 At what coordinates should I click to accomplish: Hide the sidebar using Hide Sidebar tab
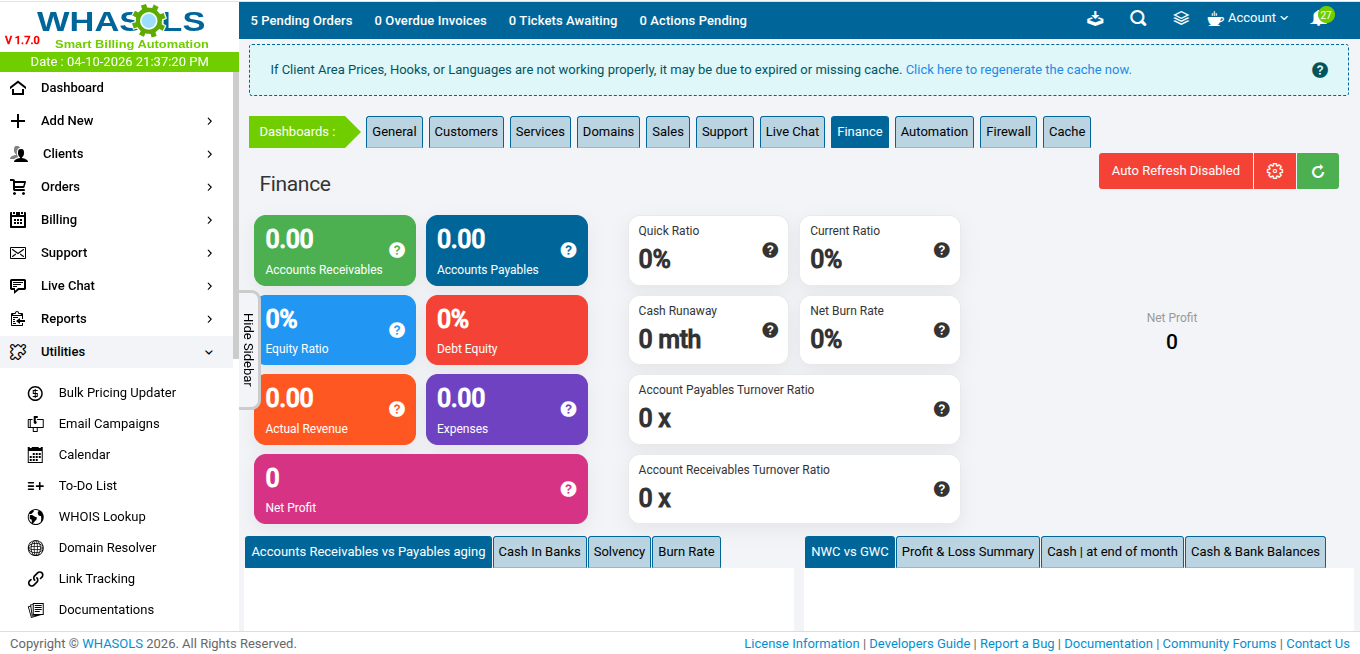[x=248, y=349]
